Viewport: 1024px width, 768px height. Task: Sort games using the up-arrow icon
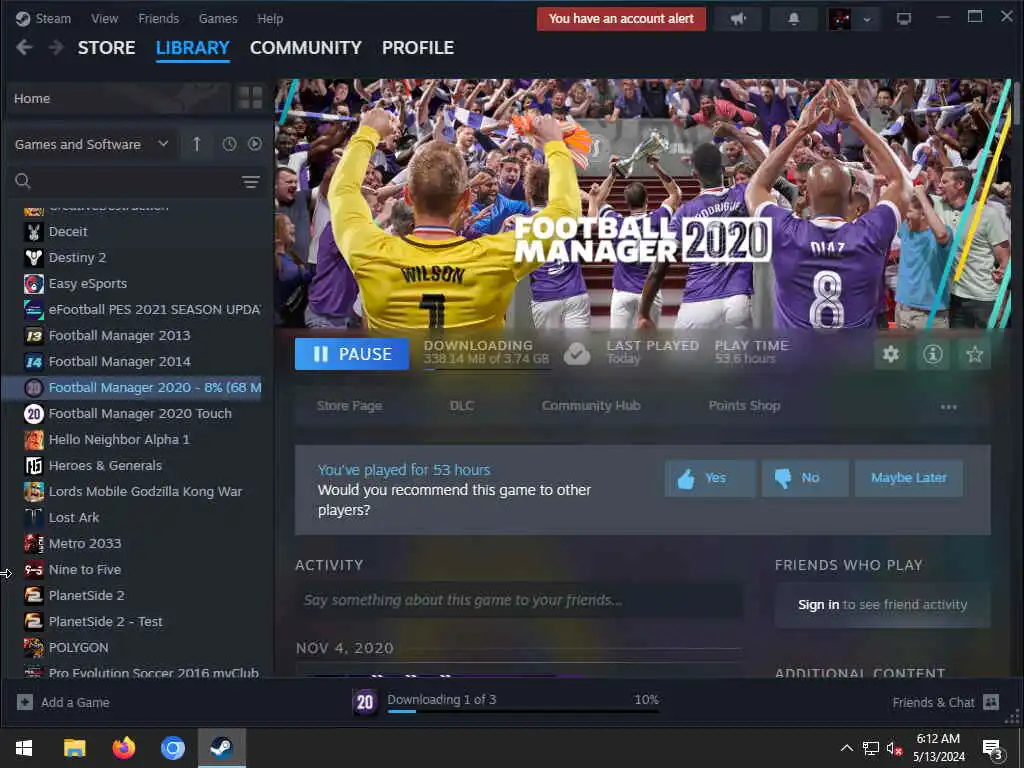[197, 144]
